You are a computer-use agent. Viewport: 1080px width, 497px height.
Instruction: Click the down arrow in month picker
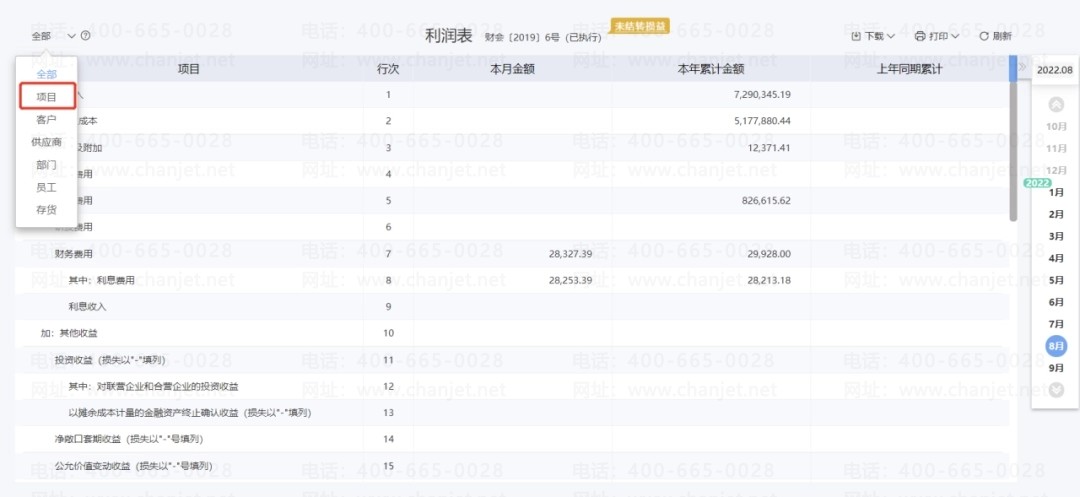point(1055,390)
